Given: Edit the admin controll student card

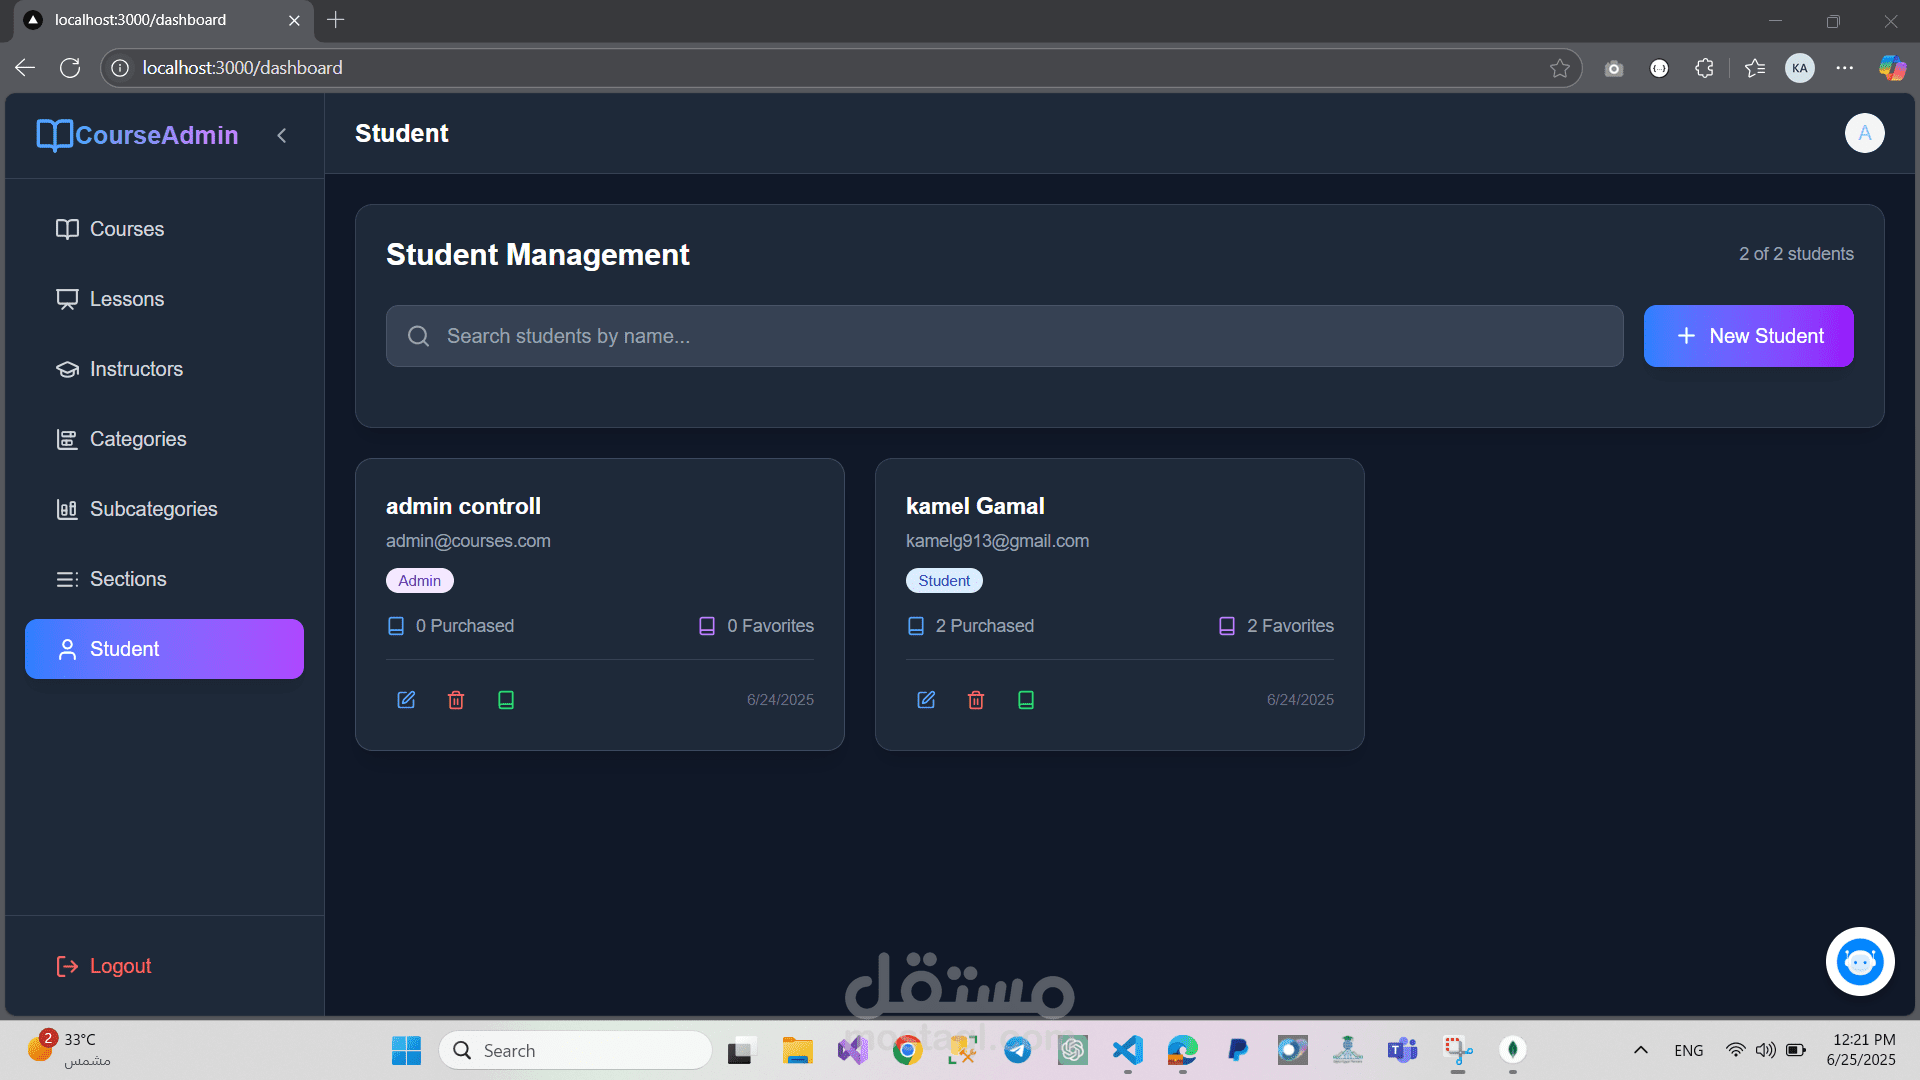Looking at the screenshot, I should [406, 700].
